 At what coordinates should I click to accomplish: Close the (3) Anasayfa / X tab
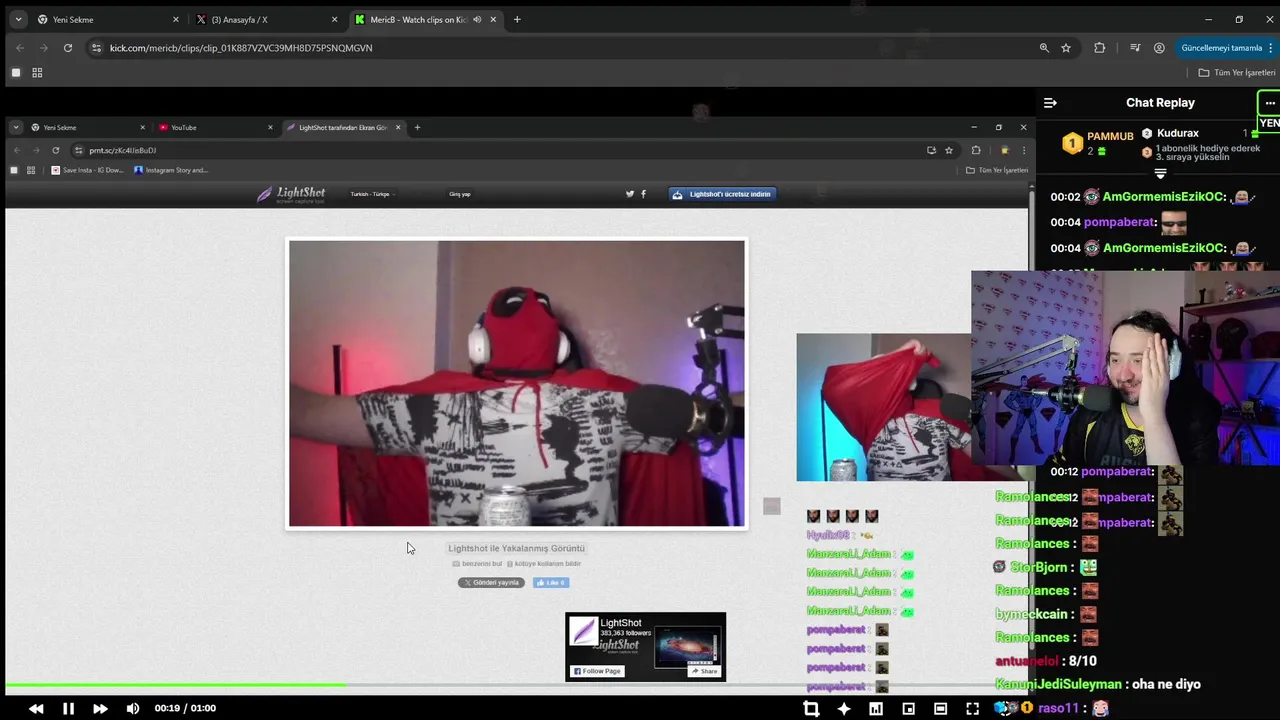334,19
